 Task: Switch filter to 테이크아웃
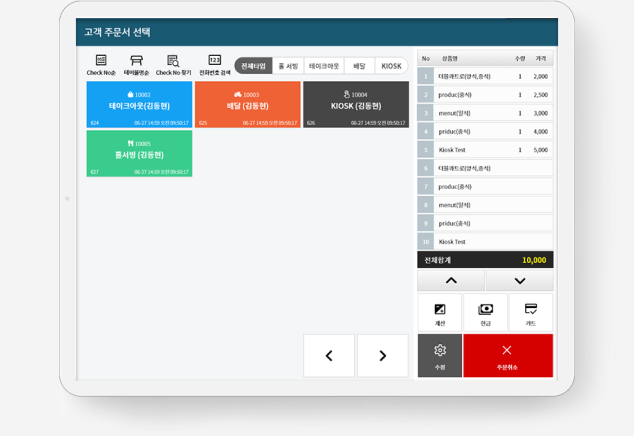pyautogui.click(x=324, y=66)
